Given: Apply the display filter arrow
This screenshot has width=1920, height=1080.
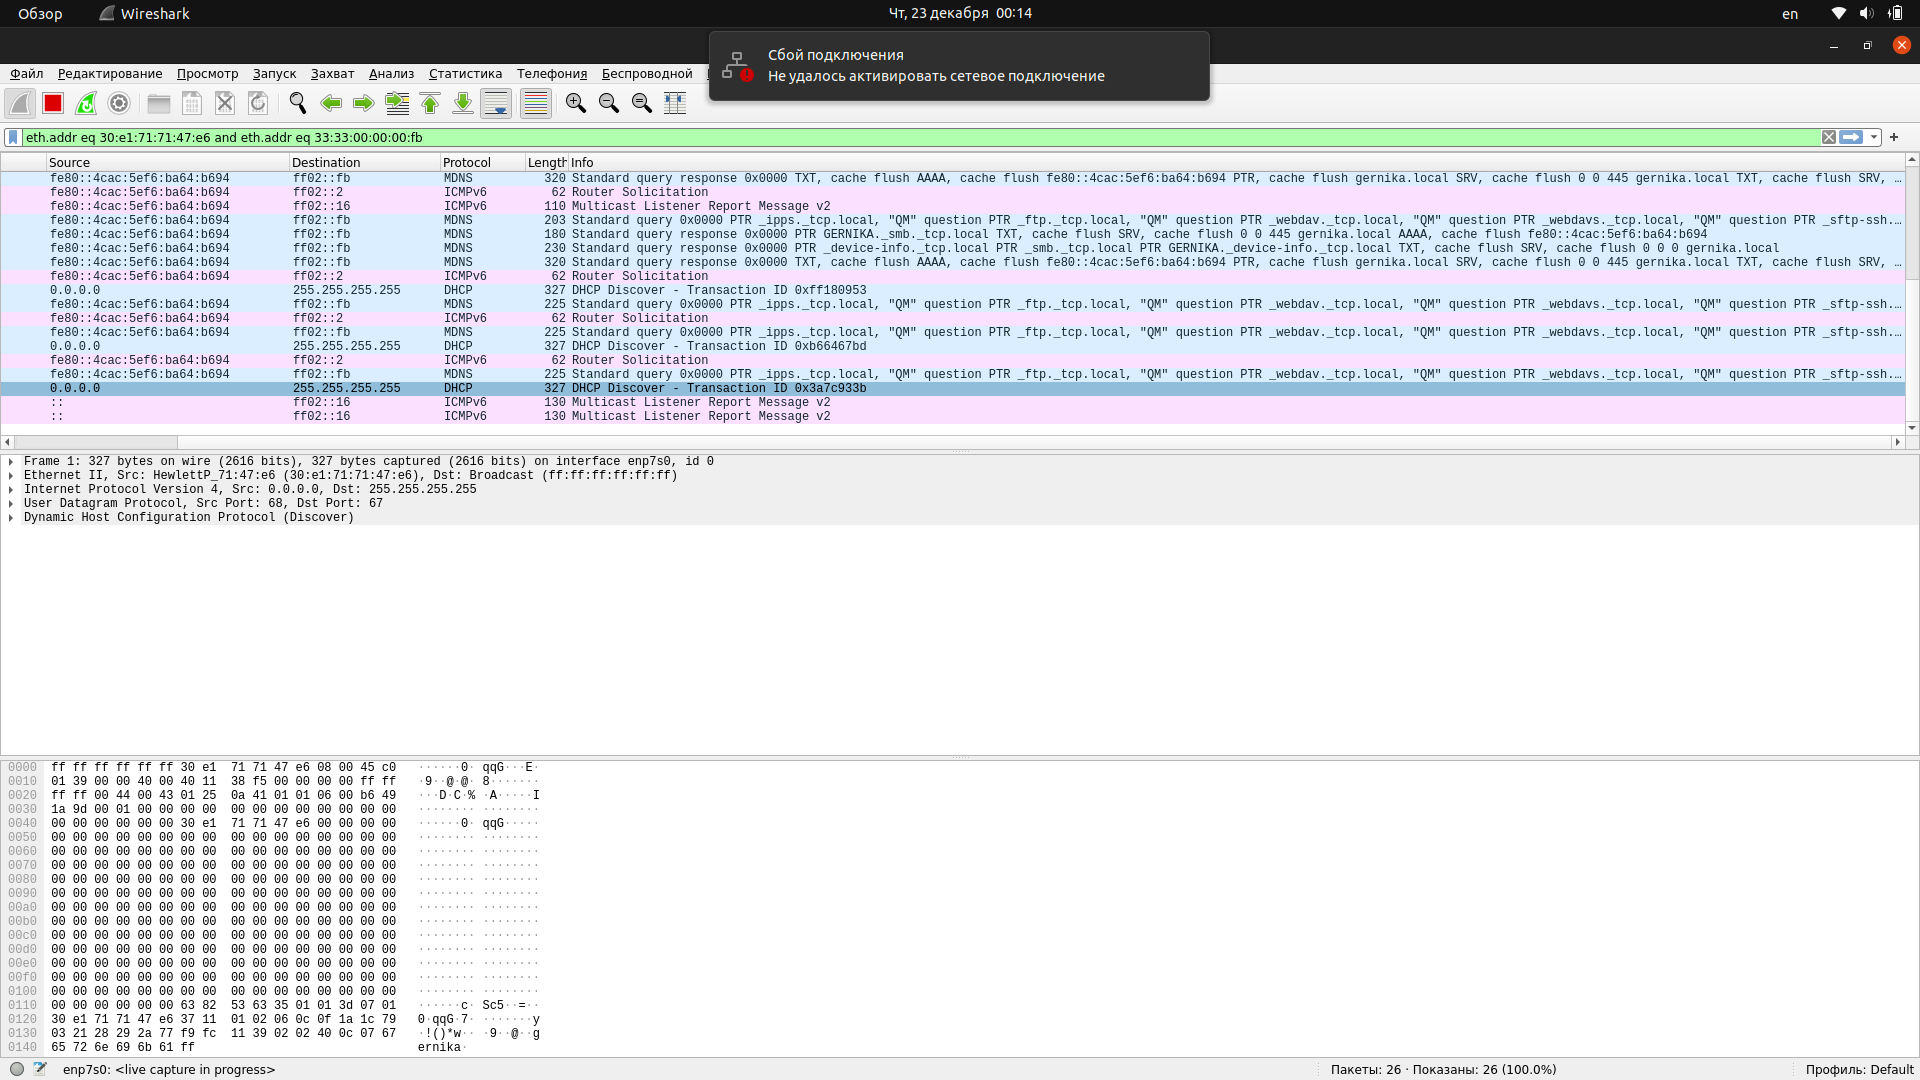Looking at the screenshot, I should tap(1852, 137).
